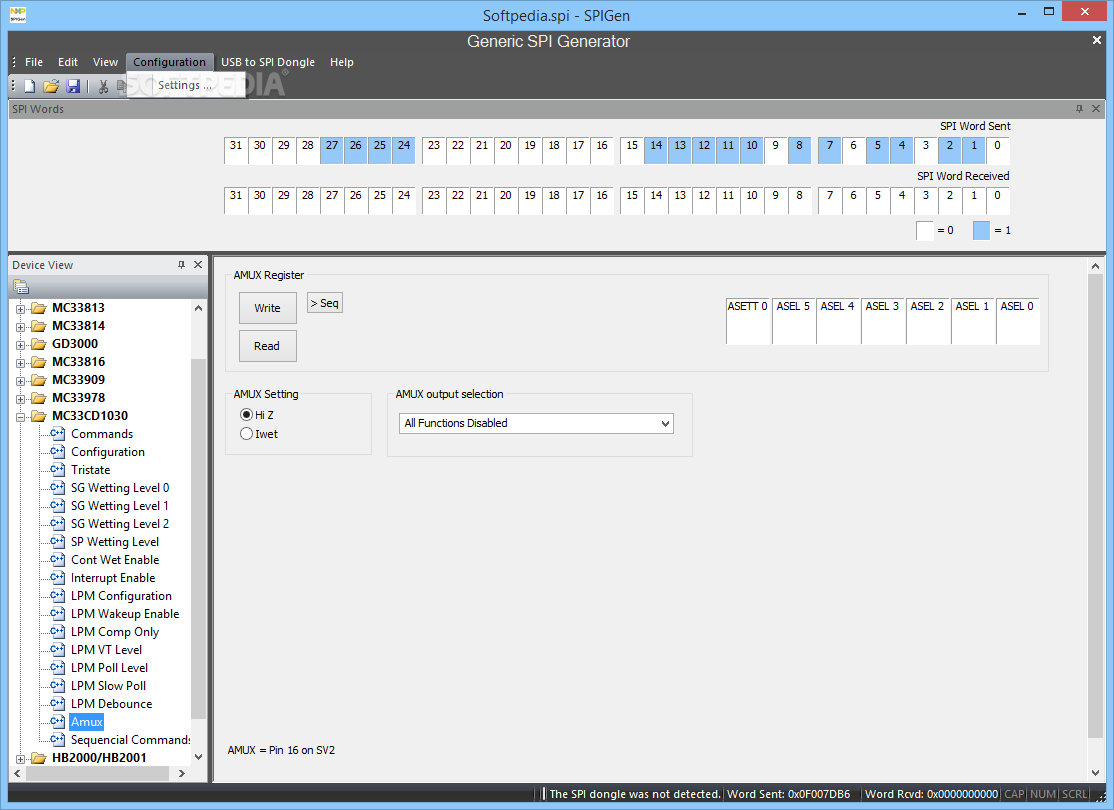Open the Configuration menu
Image resolution: width=1114 pixels, height=810 pixels.
pos(169,62)
